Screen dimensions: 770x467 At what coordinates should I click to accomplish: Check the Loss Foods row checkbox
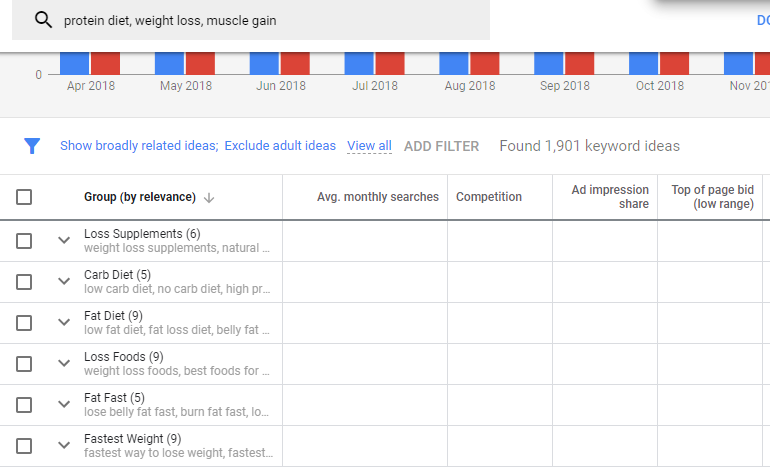24,364
